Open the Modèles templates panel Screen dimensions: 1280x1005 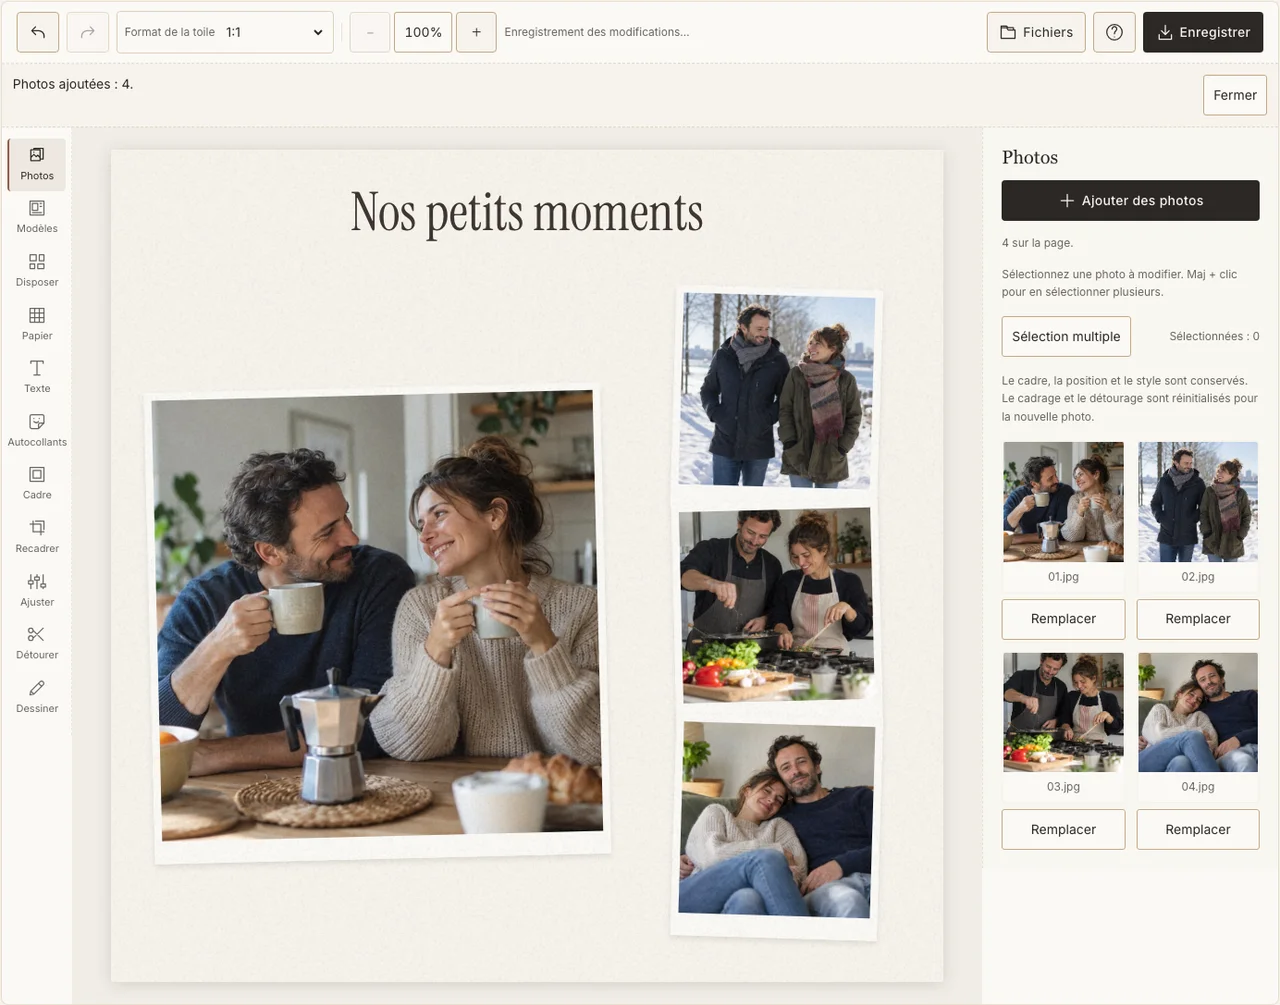pyautogui.click(x=37, y=217)
